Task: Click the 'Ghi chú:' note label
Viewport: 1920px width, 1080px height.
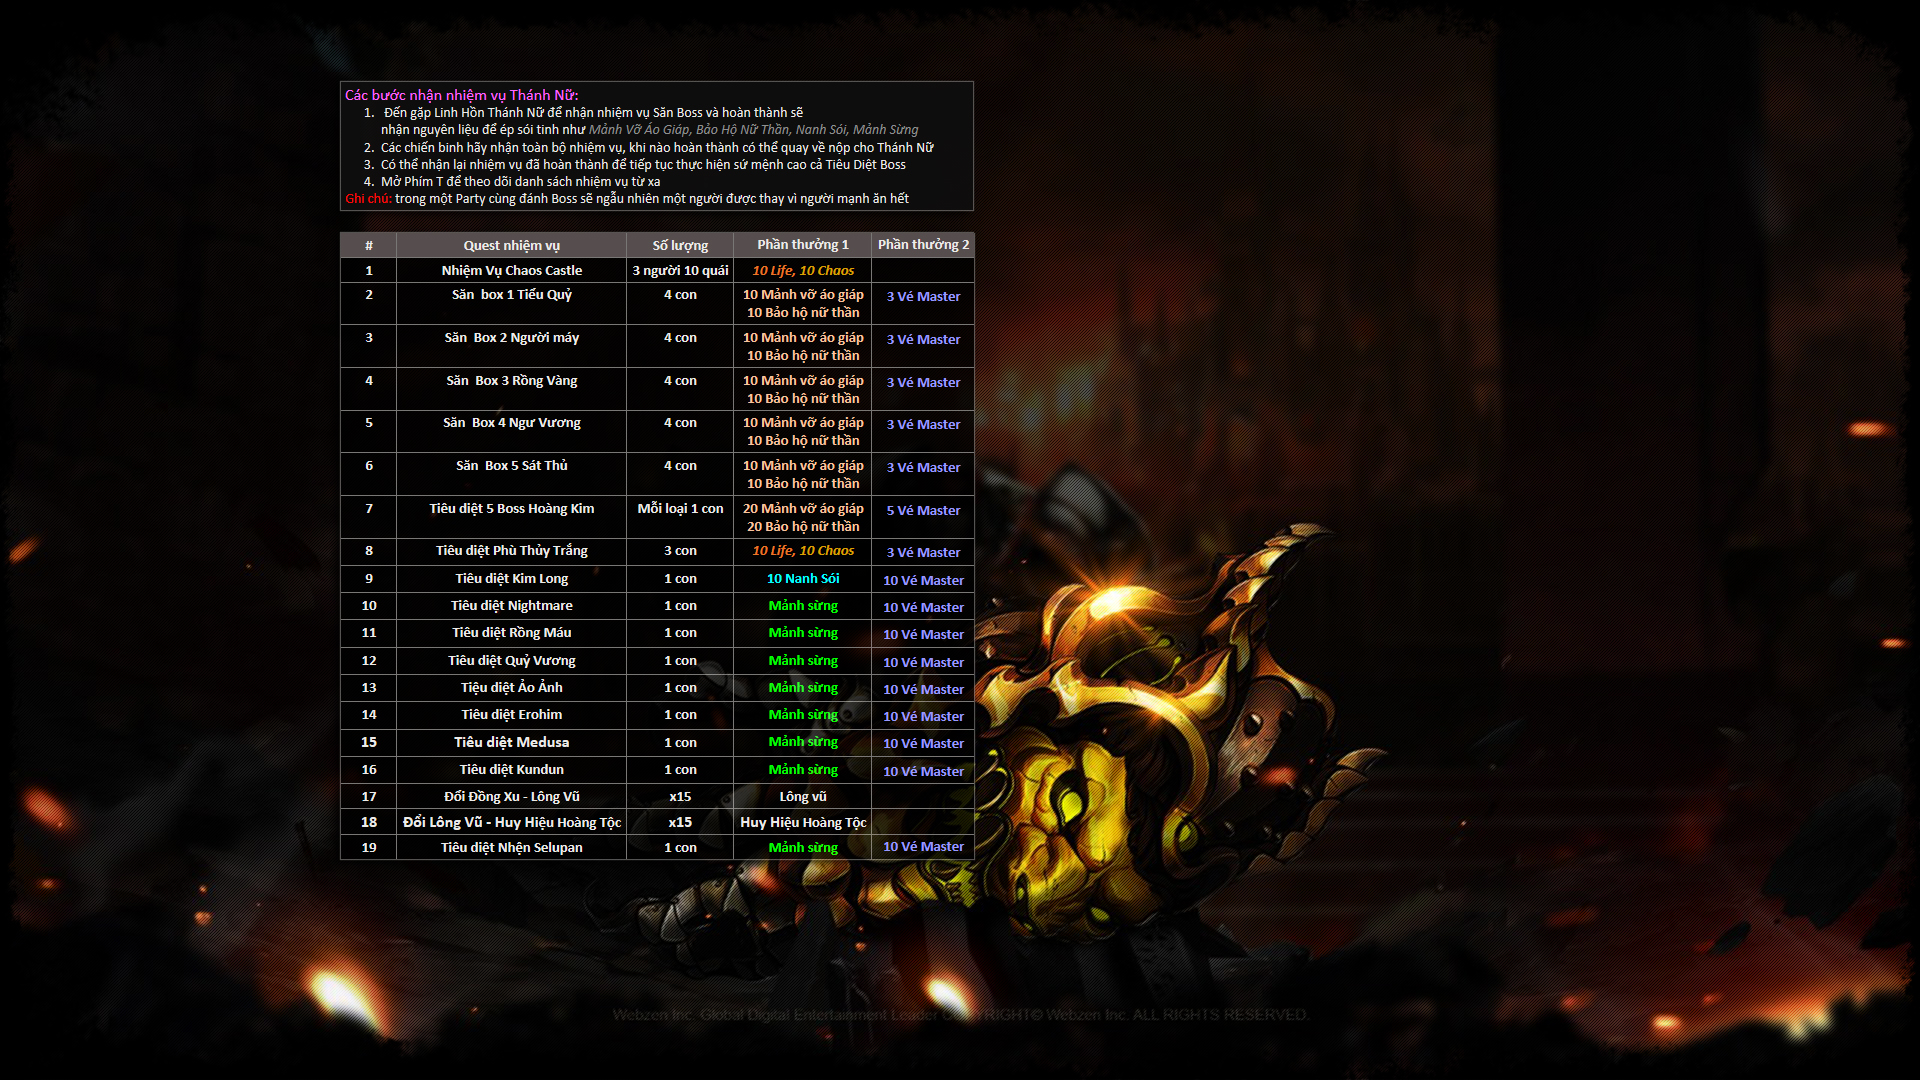Action: tap(368, 199)
